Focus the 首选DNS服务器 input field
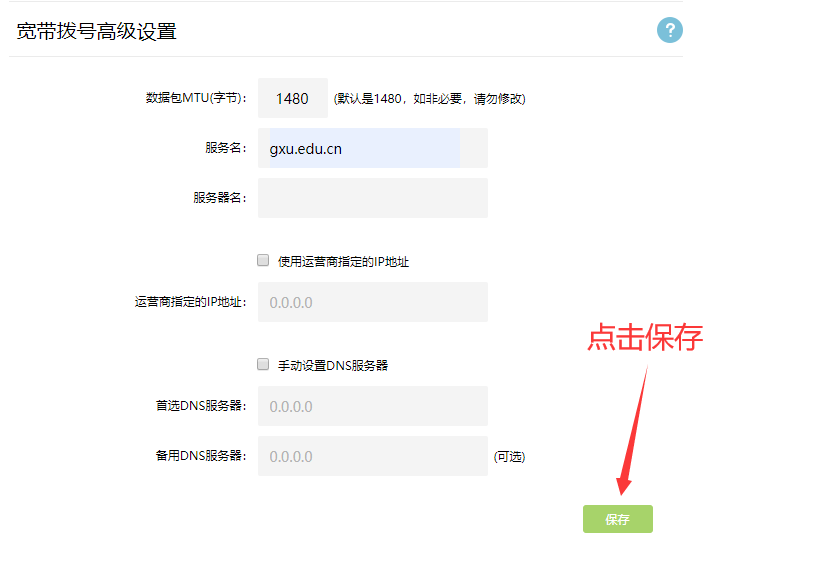The image size is (820, 572). 372,406
